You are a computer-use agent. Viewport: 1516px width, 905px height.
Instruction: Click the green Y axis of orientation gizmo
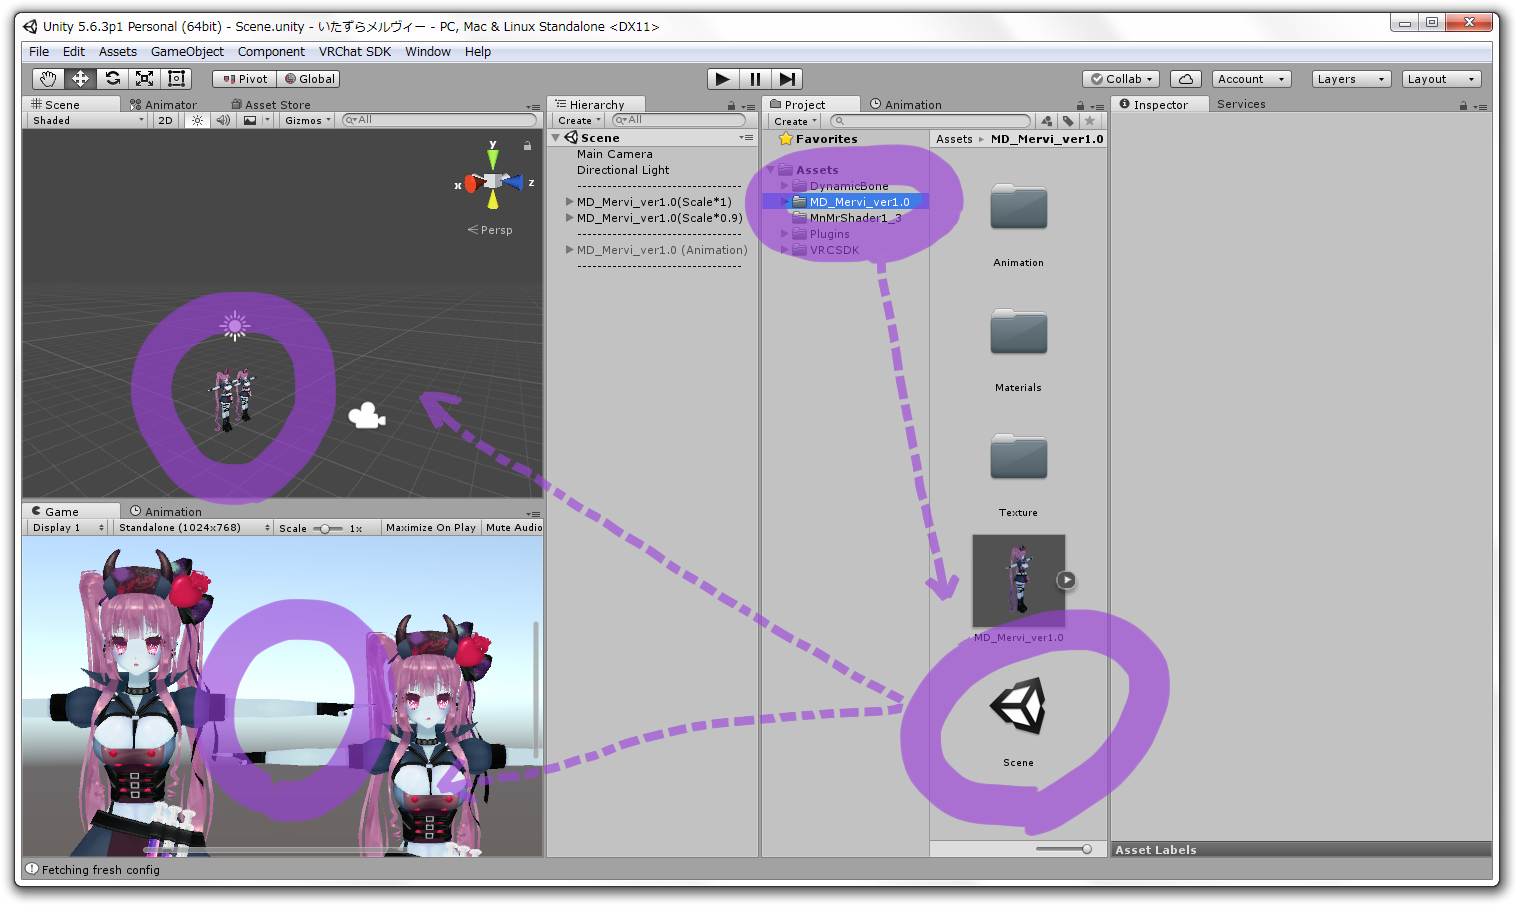(x=493, y=158)
